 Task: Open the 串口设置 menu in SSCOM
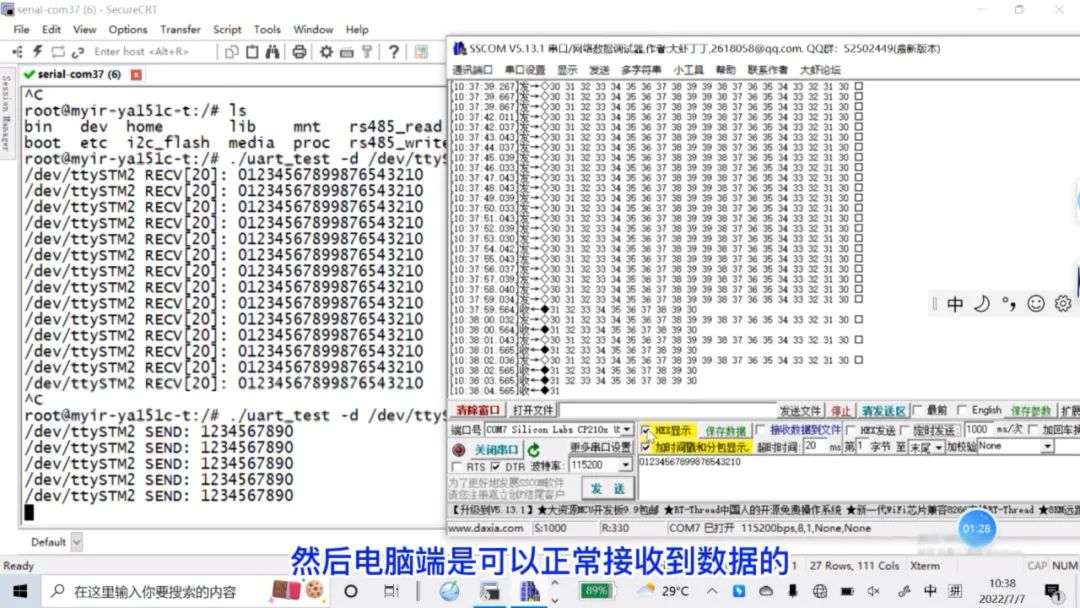point(524,69)
